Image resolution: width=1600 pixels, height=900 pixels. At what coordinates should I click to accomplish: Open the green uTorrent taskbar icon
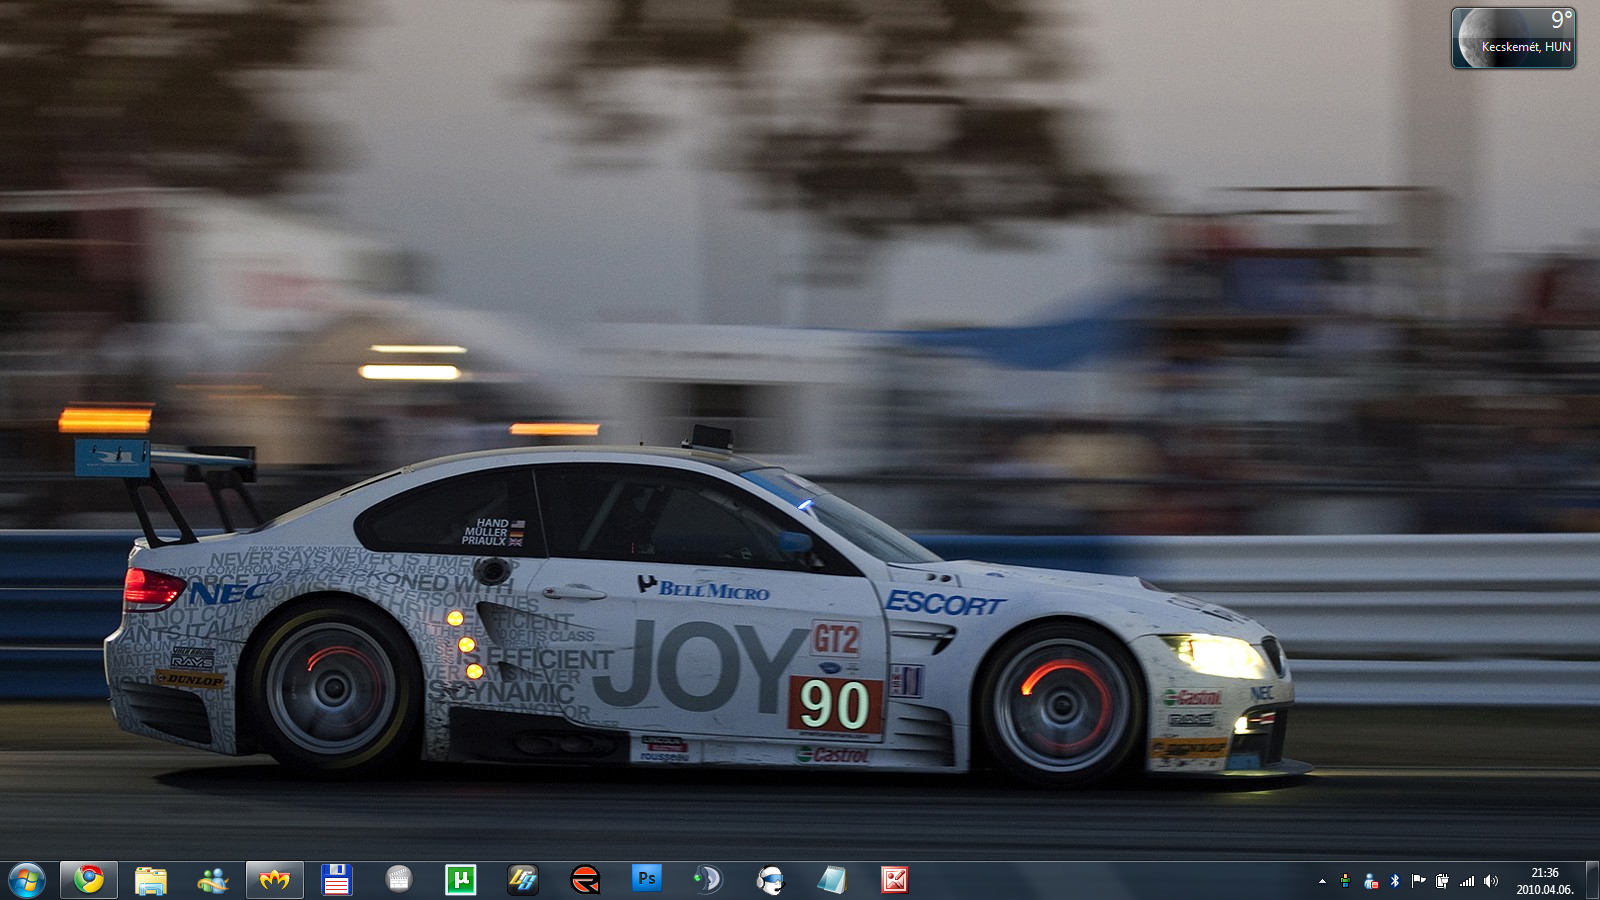point(461,880)
